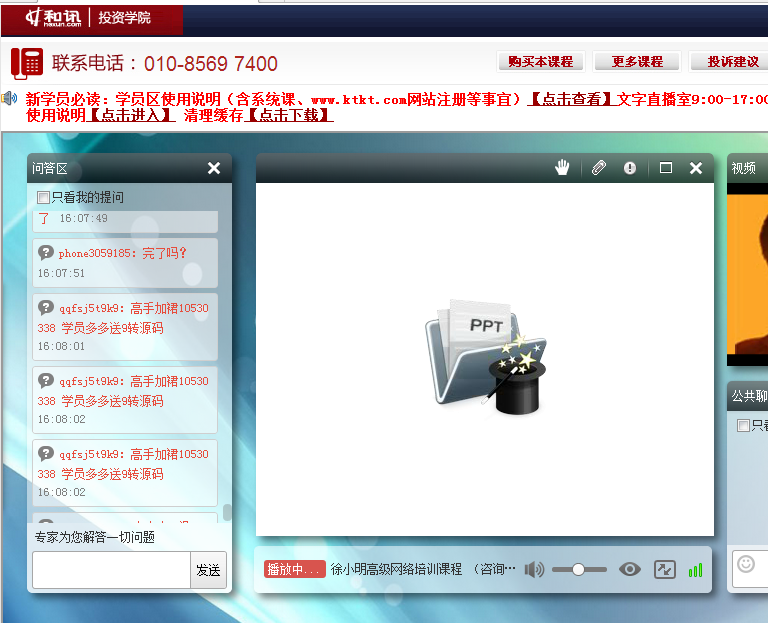Enable the 只看我的提问 checkbox
Image resolution: width=768 pixels, height=623 pixels.
[43, 198]
